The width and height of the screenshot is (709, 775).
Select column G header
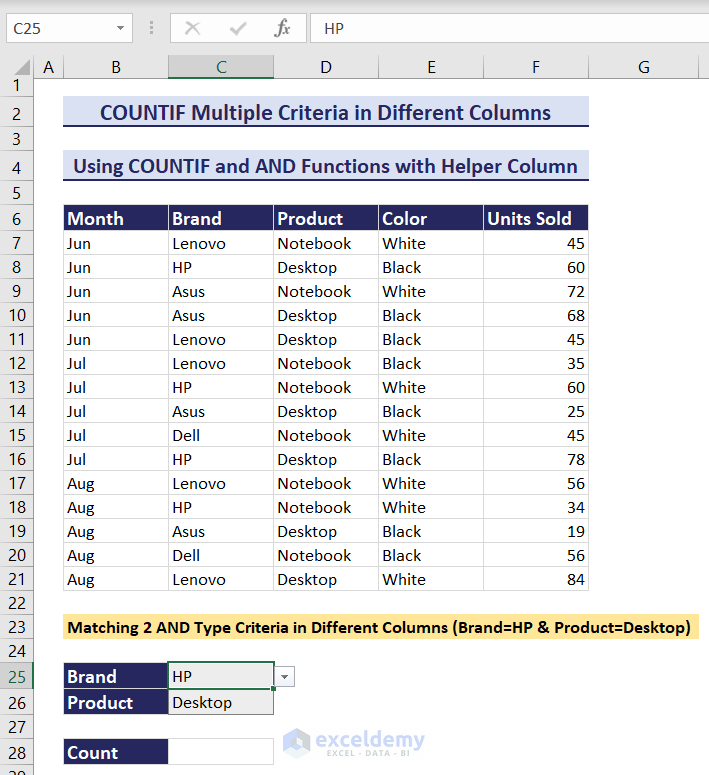pyautogui.click(x=643, y=67)
